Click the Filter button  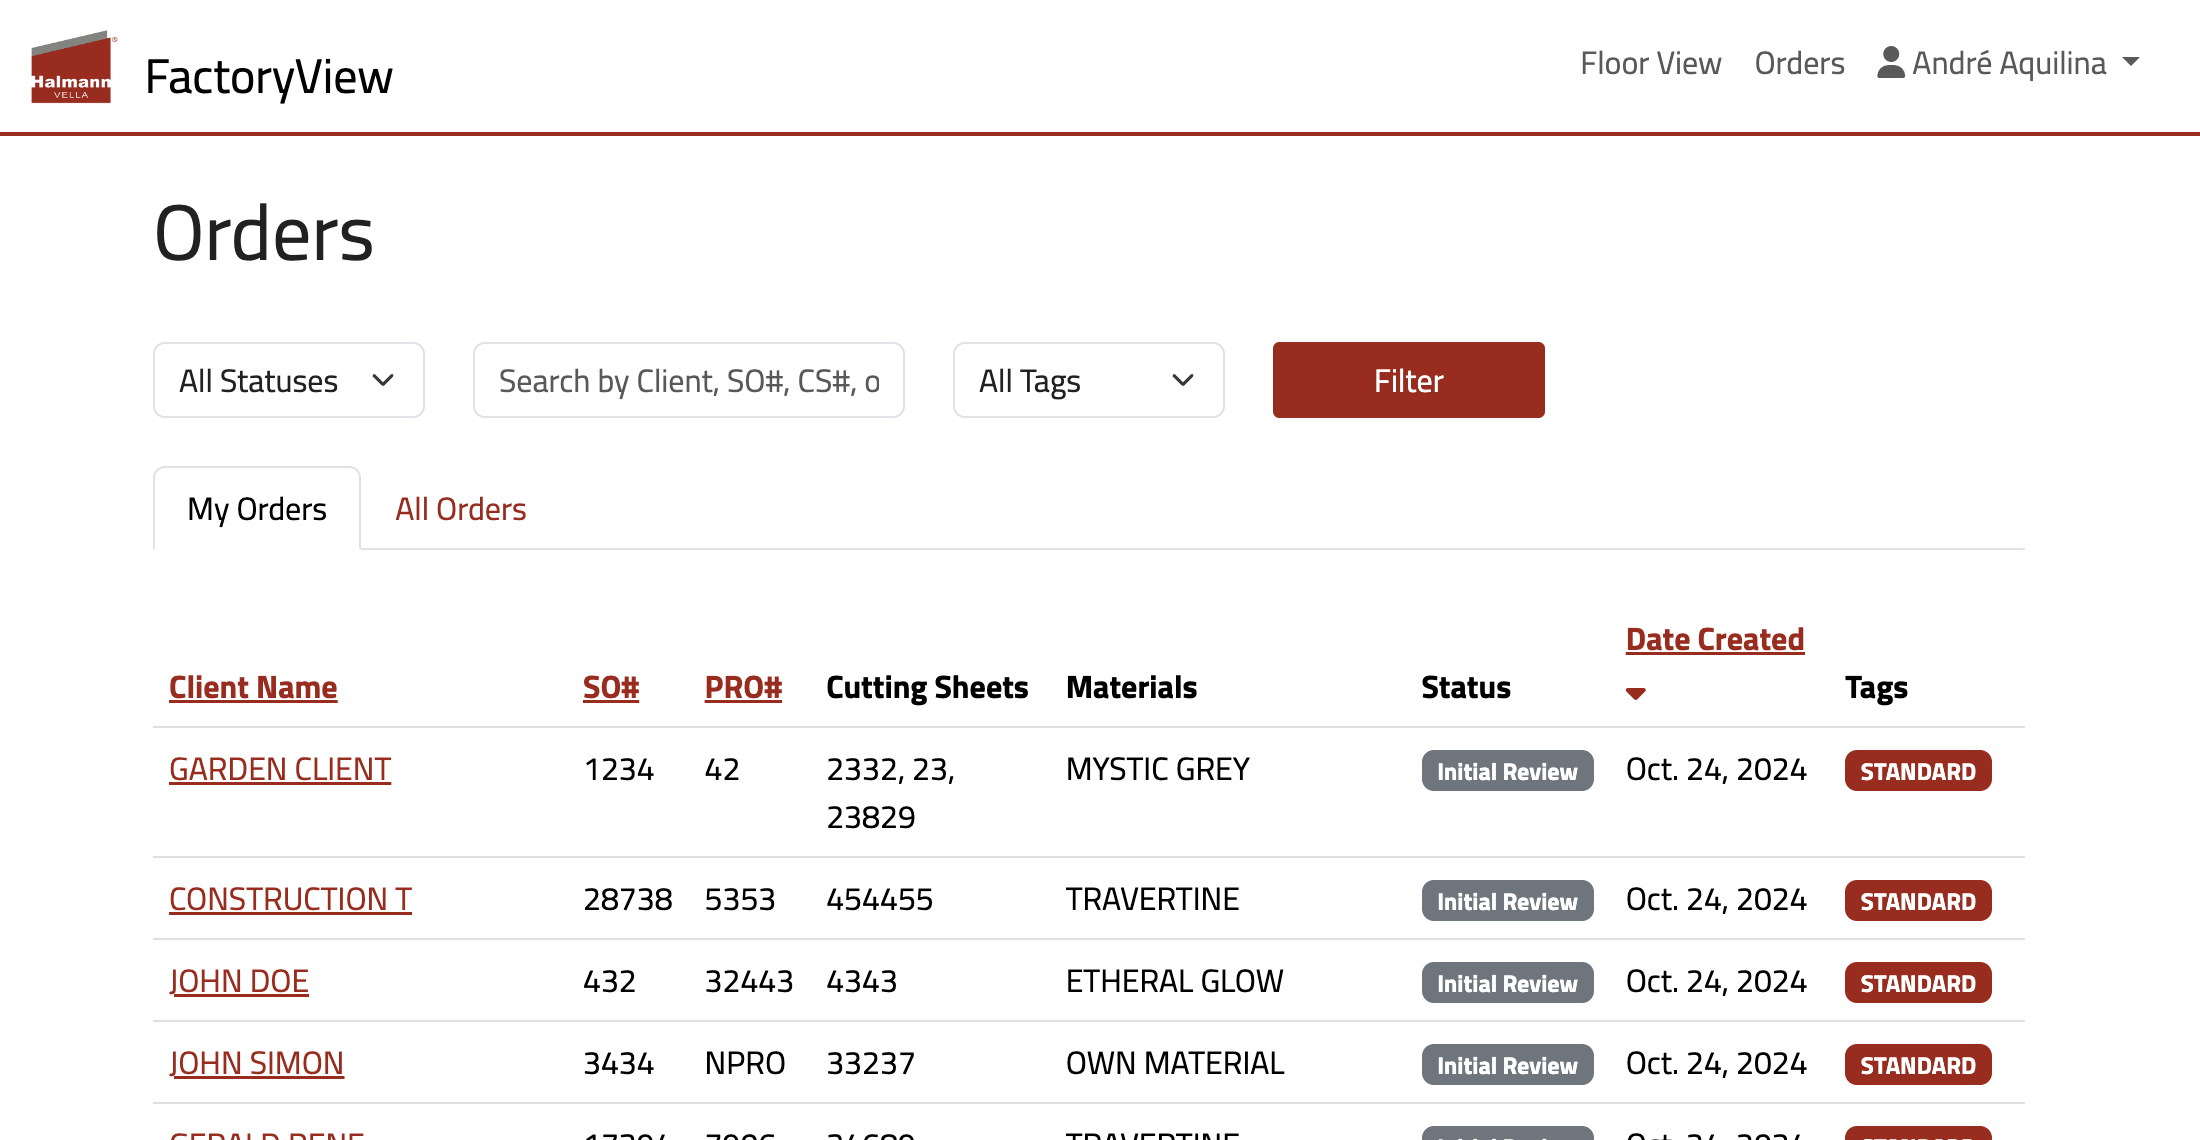click(1409, 380)
